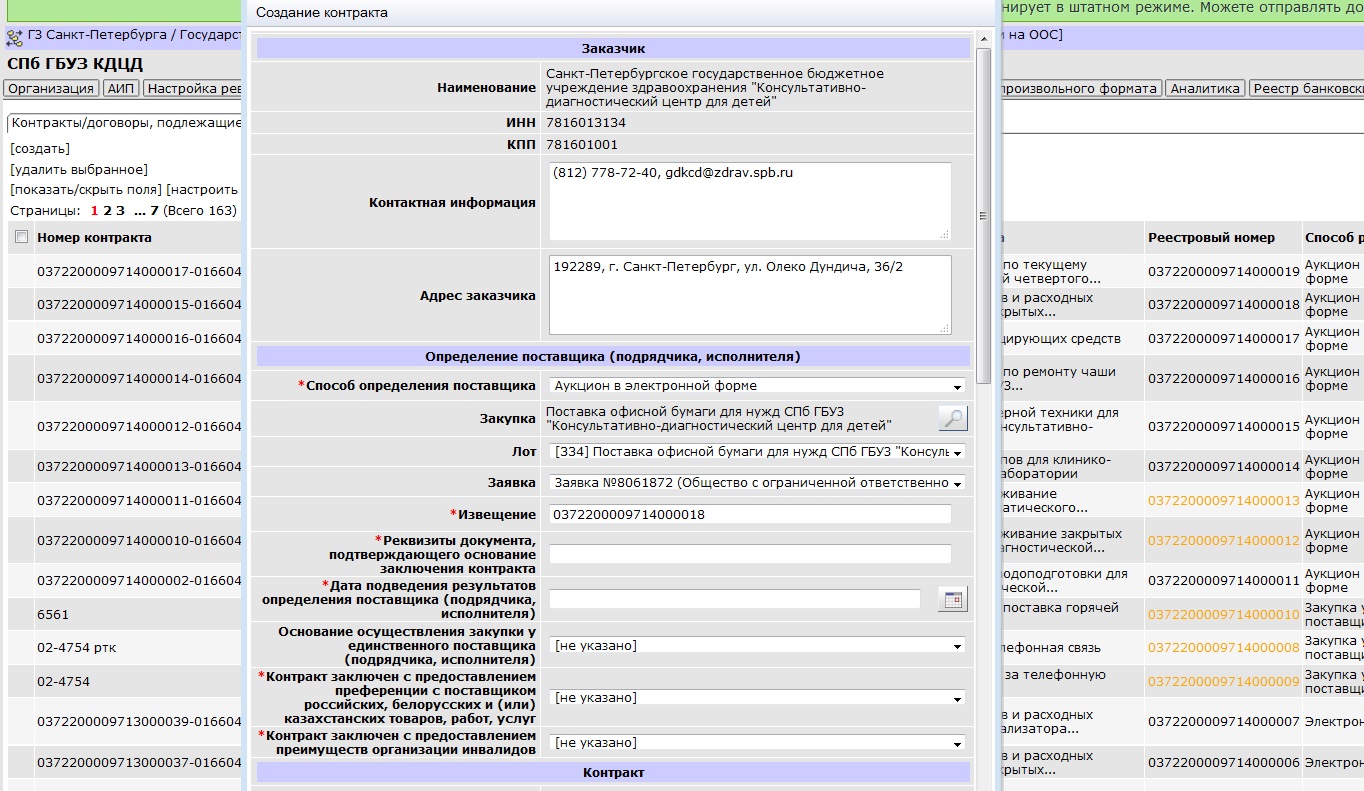Open the АИП menu tab

121,88
